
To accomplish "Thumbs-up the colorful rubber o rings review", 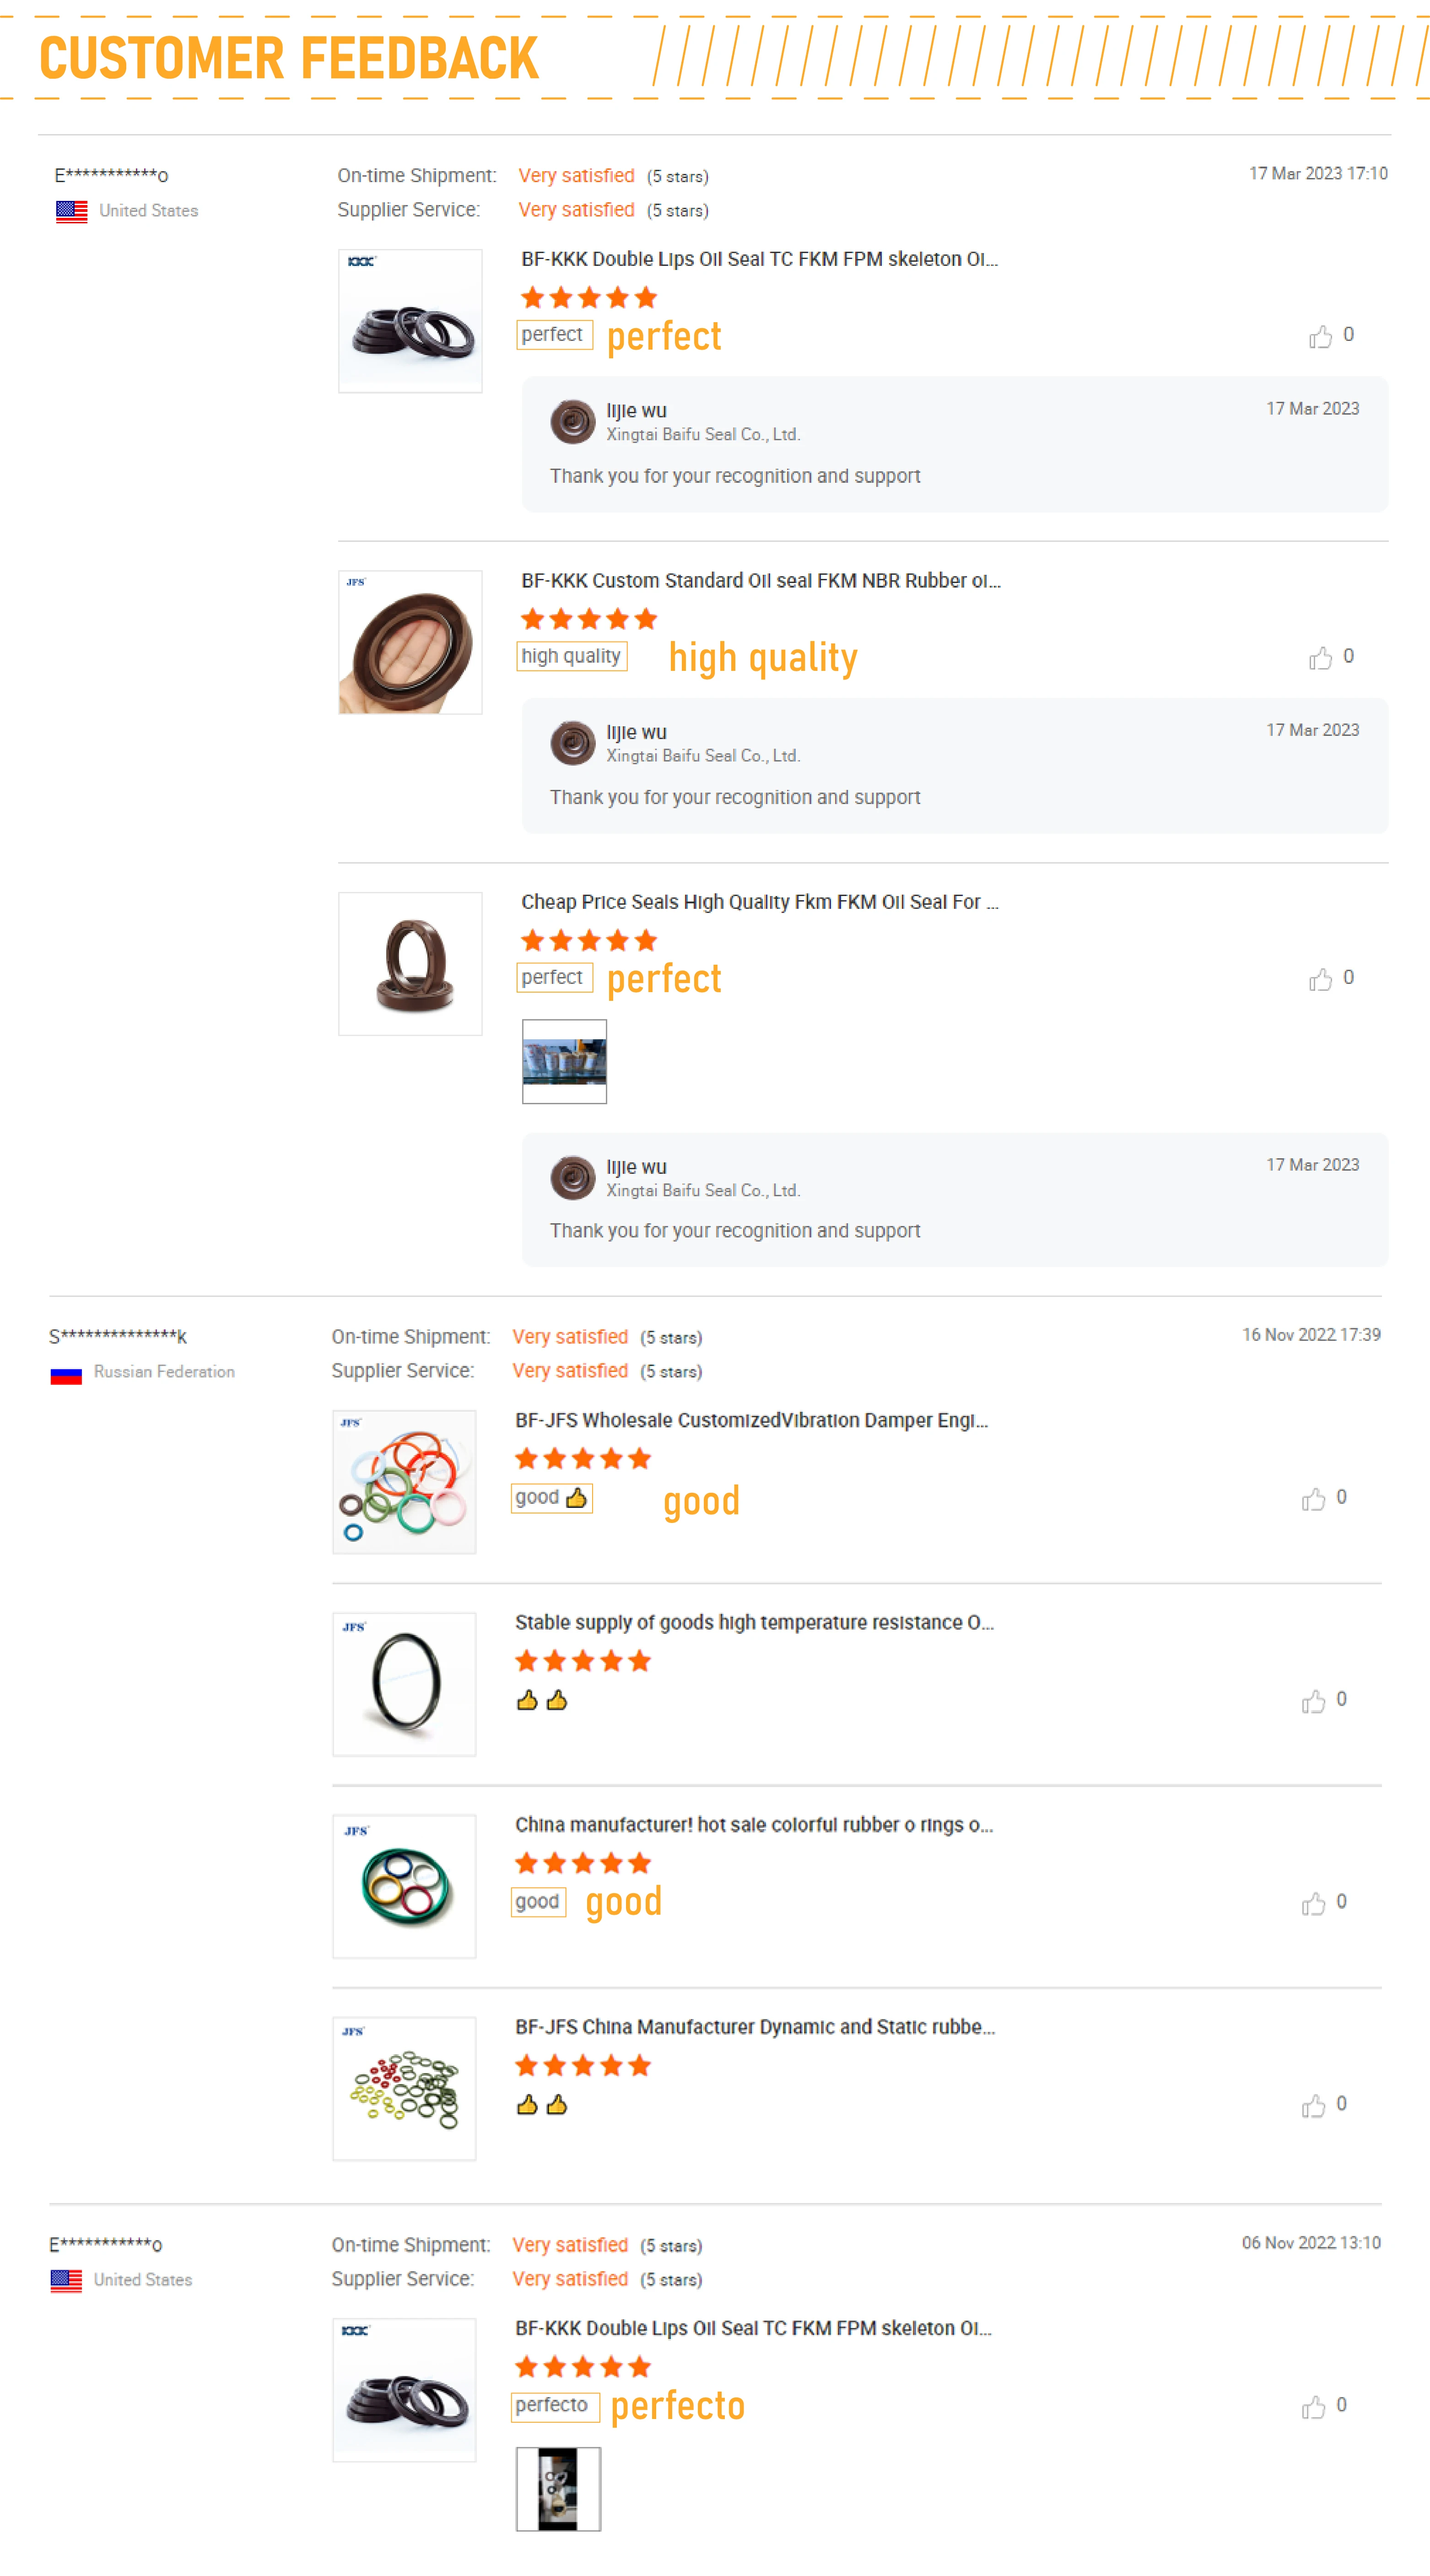I will click(1313, 1903).
